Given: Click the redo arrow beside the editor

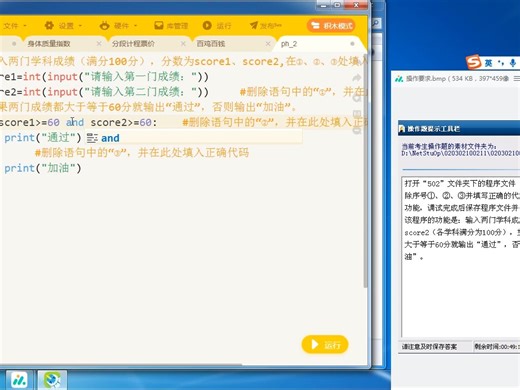Looking at the screenshot, I should tap(357, 78).
